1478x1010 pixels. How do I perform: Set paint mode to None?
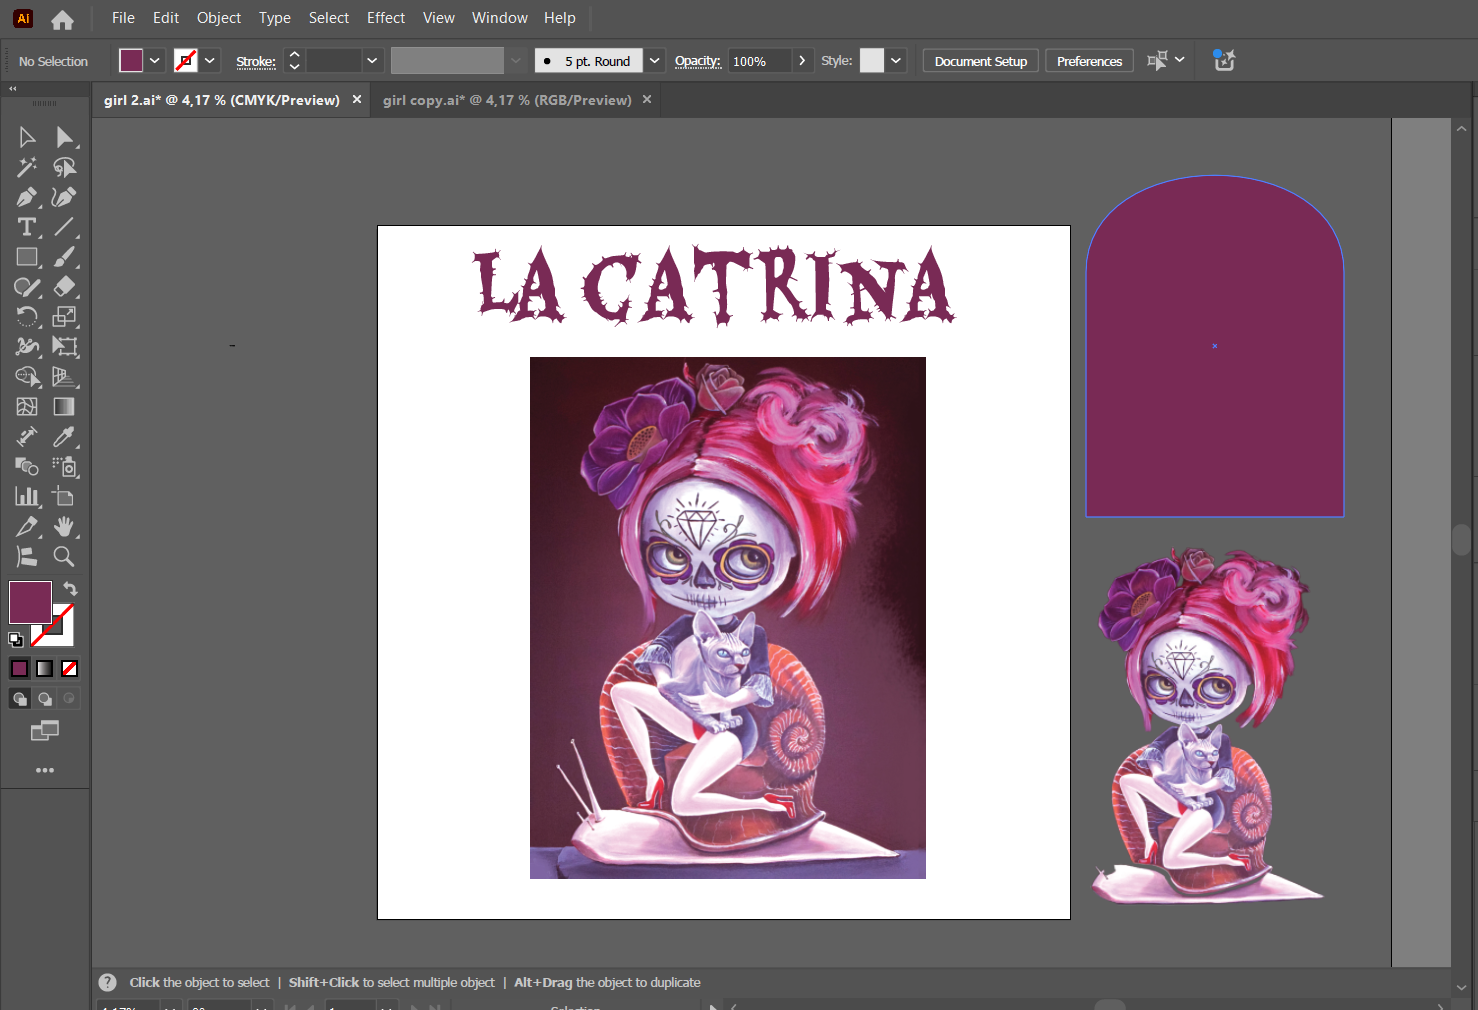point(70,669)
